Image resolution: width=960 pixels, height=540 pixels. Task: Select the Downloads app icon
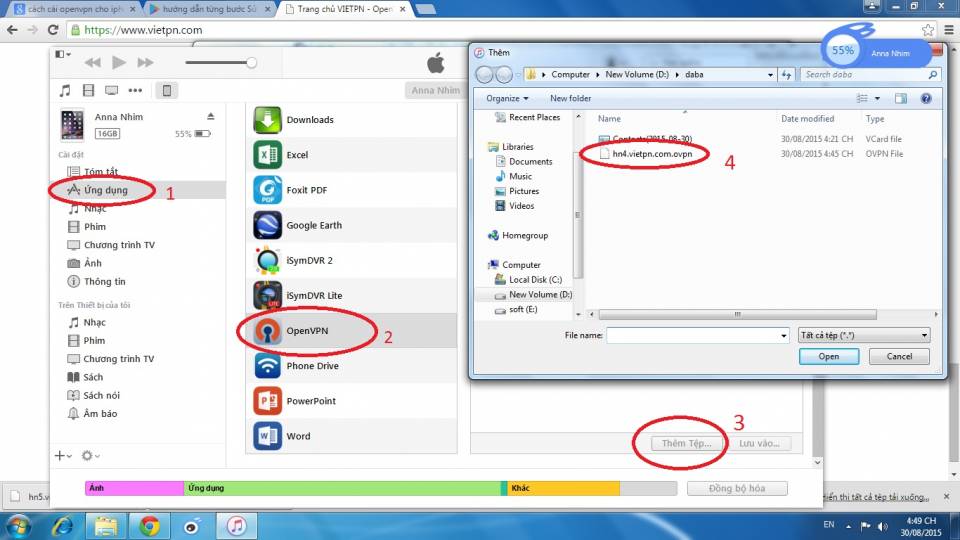(268, 119)
